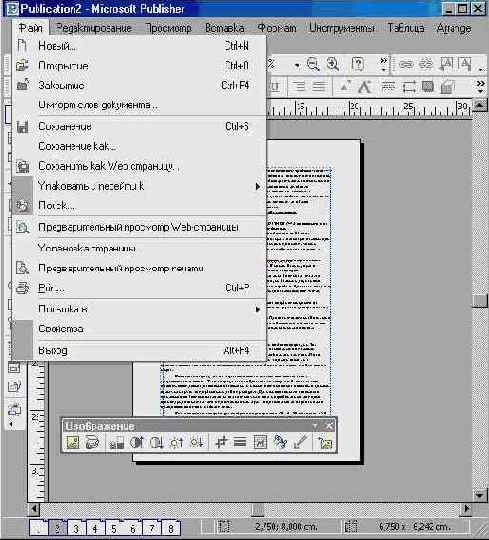Open the zoom percentage dropdown arrow
This screenshot has width=489, height=540.
point(297,65)
